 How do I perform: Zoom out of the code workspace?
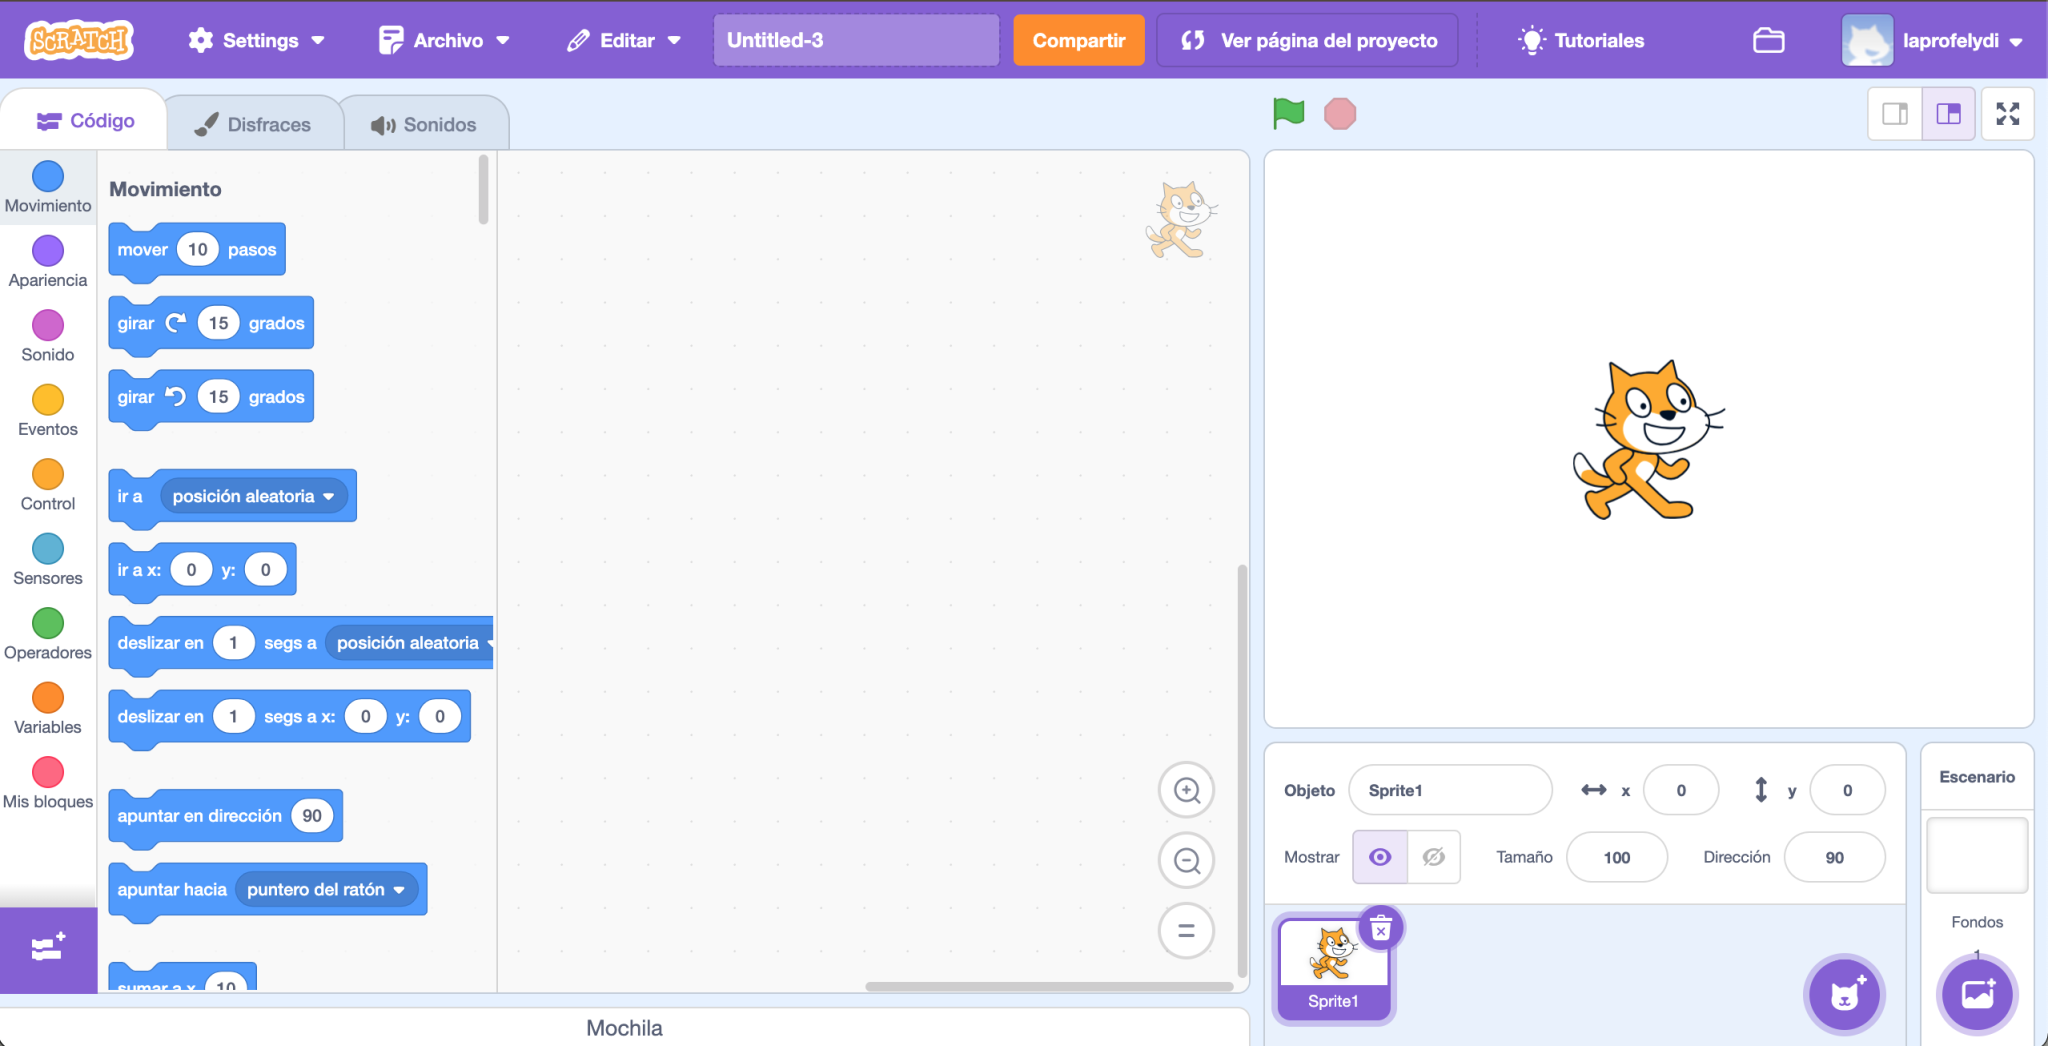tap(1186, 860)
